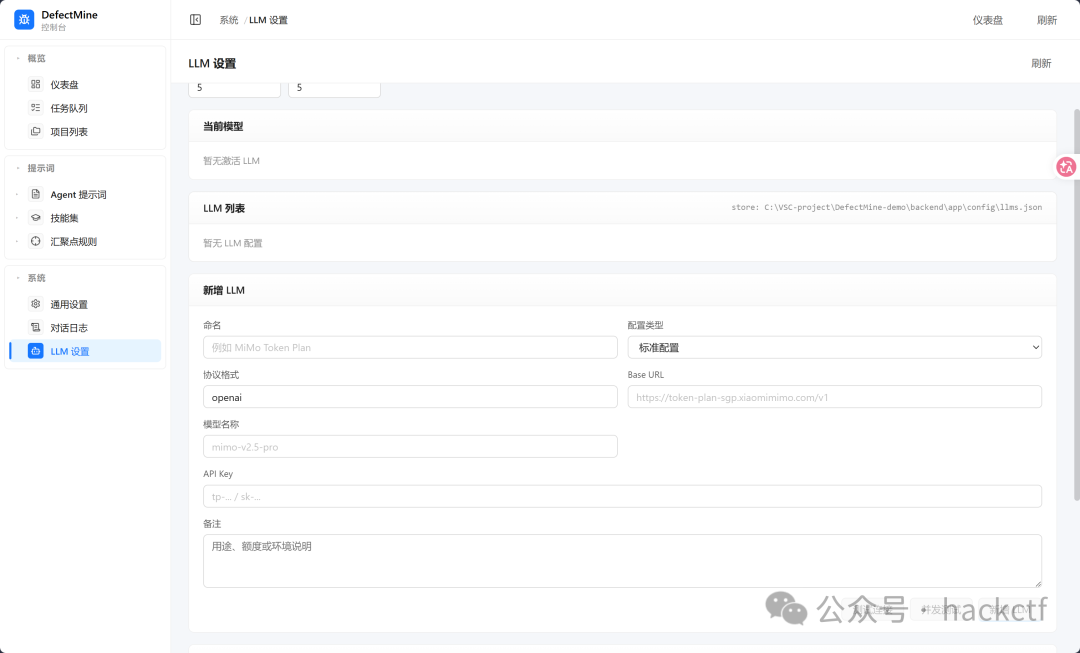1080x653 pixels.
Task: Open the 技能集 graduation cap icon
Action: (x=36, y=218)
